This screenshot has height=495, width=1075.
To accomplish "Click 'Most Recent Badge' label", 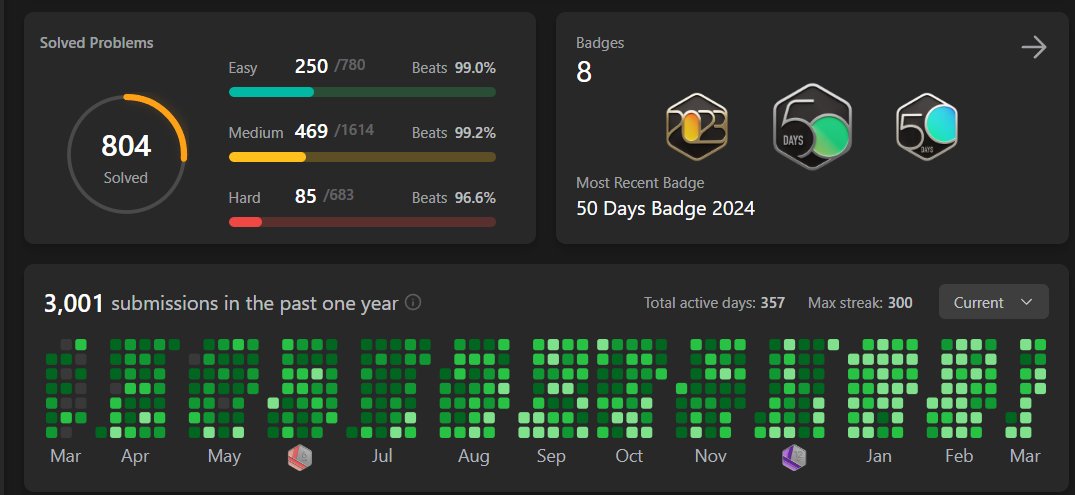I will (x=640, y=183).
